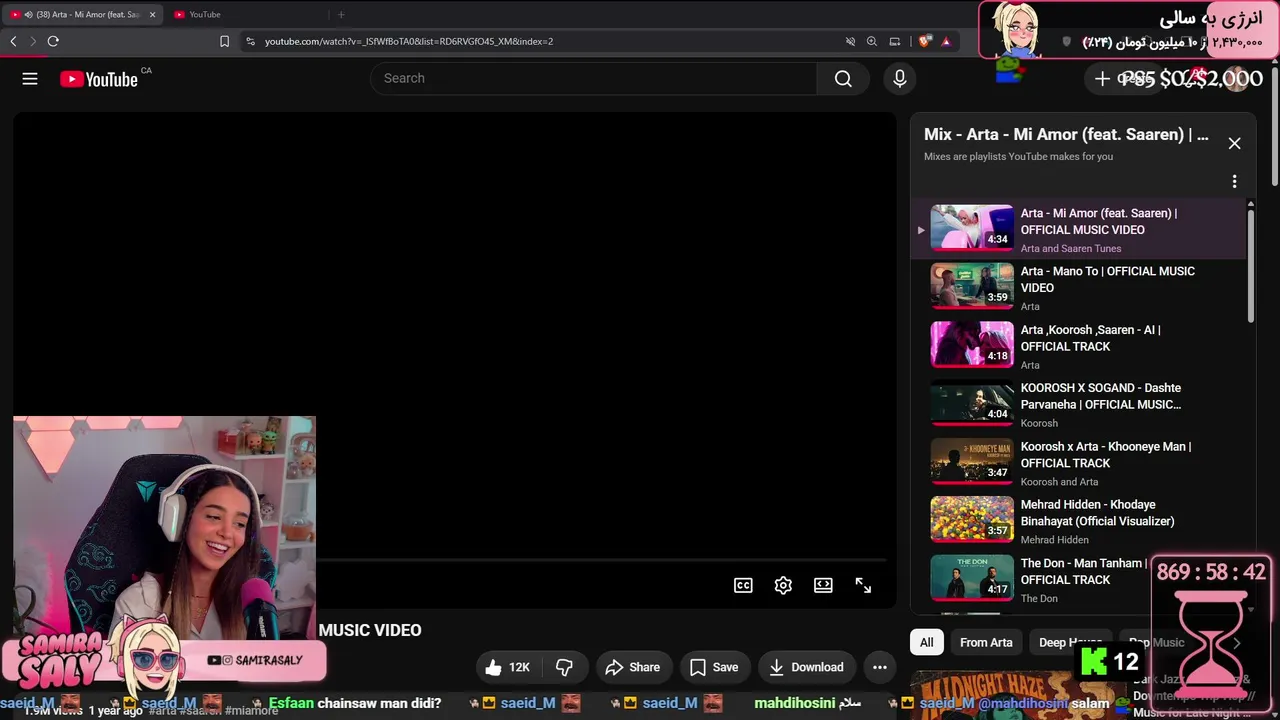Click the Mix - Arta - Mi Amor title
1280x720 pixels.
pos(1066,134)
